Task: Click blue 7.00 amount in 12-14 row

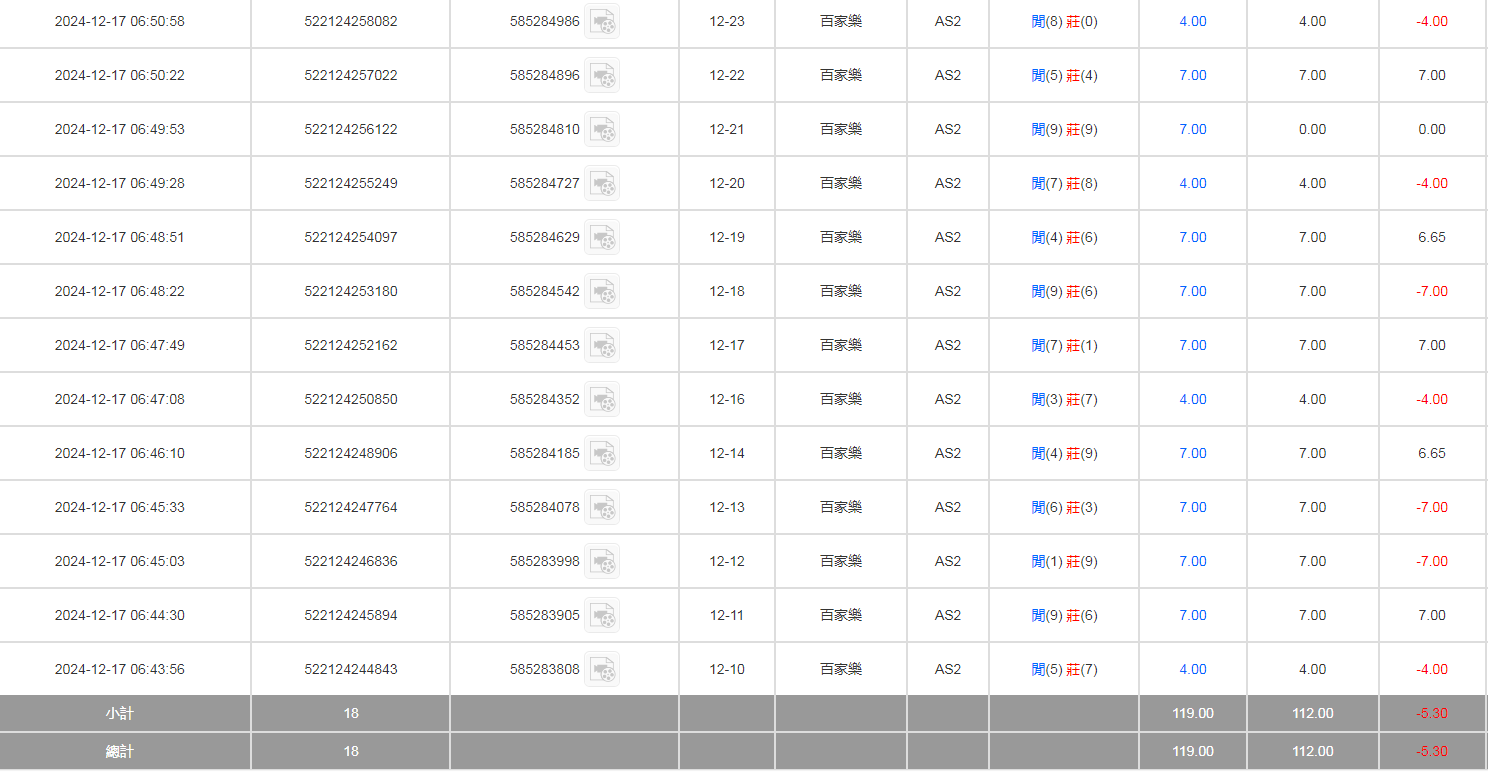Action: [1192, 453]
